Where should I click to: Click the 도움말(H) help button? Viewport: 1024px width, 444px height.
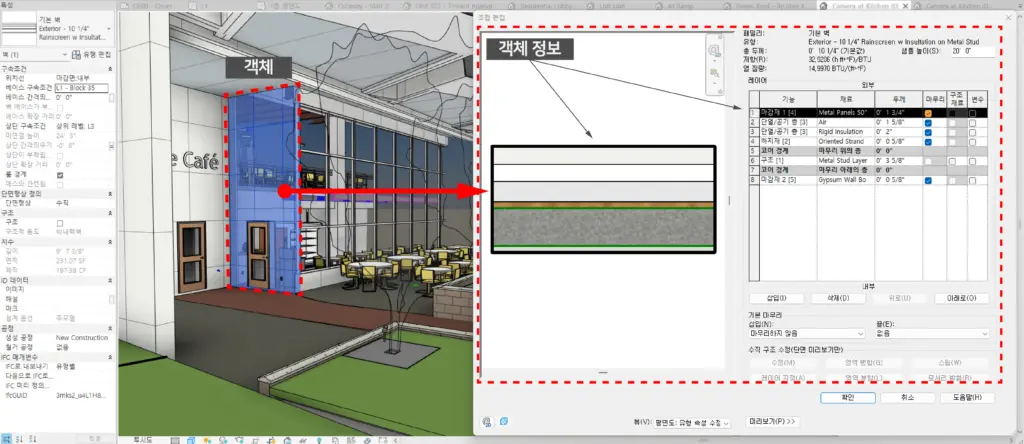[967, 398]
